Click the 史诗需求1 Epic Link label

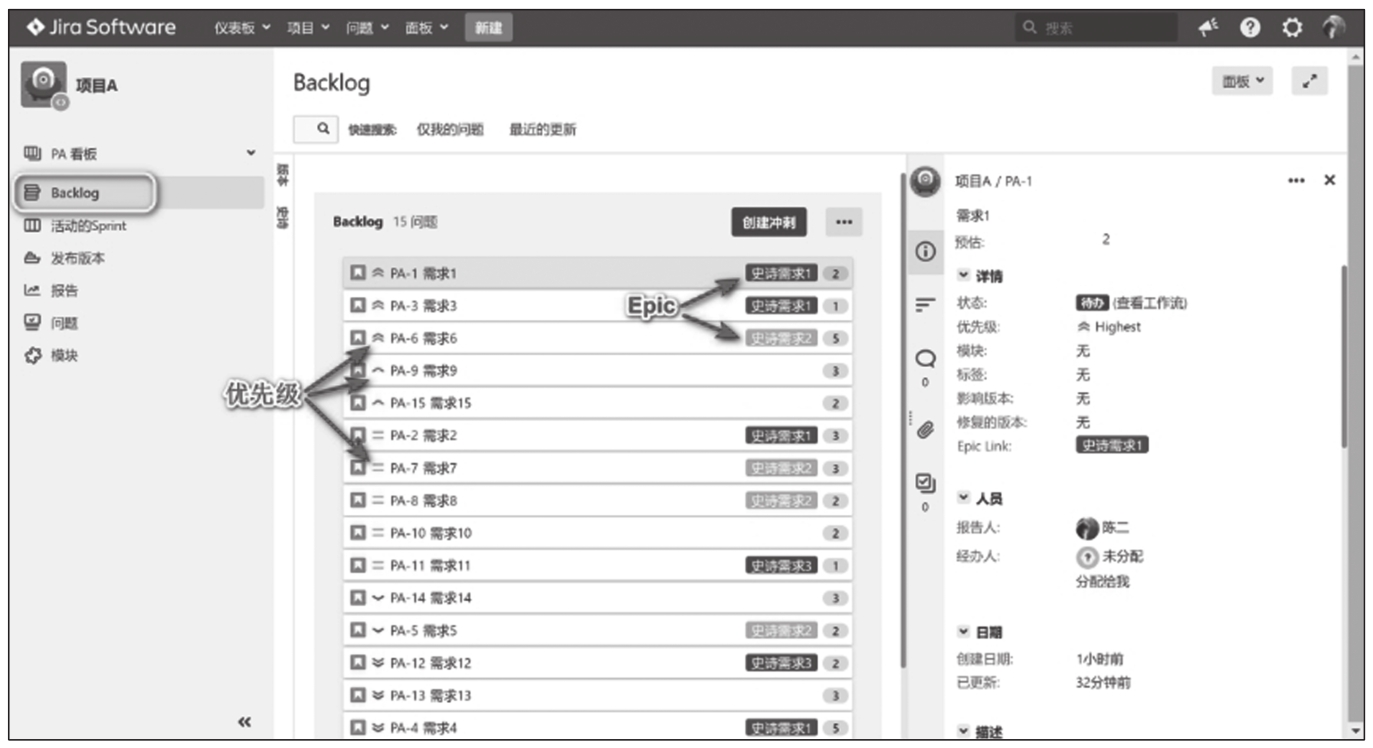click(x=1112, y=446)
